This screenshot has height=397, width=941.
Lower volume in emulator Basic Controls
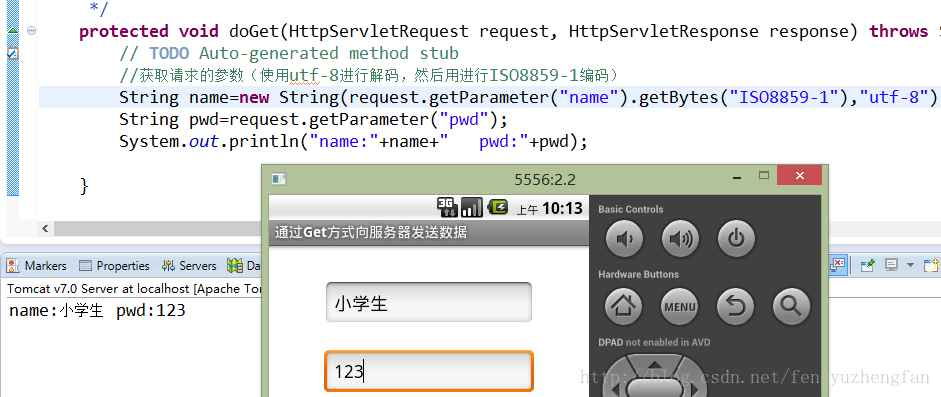click(625, 239)
